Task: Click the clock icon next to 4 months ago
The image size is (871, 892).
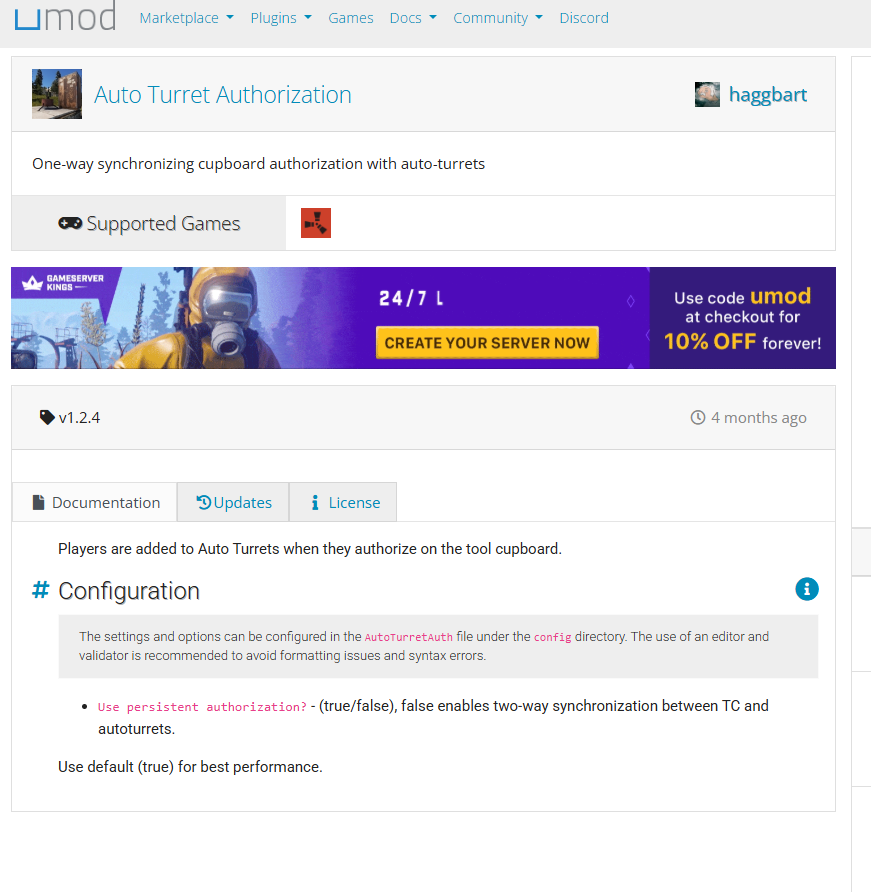Action: 698,418
